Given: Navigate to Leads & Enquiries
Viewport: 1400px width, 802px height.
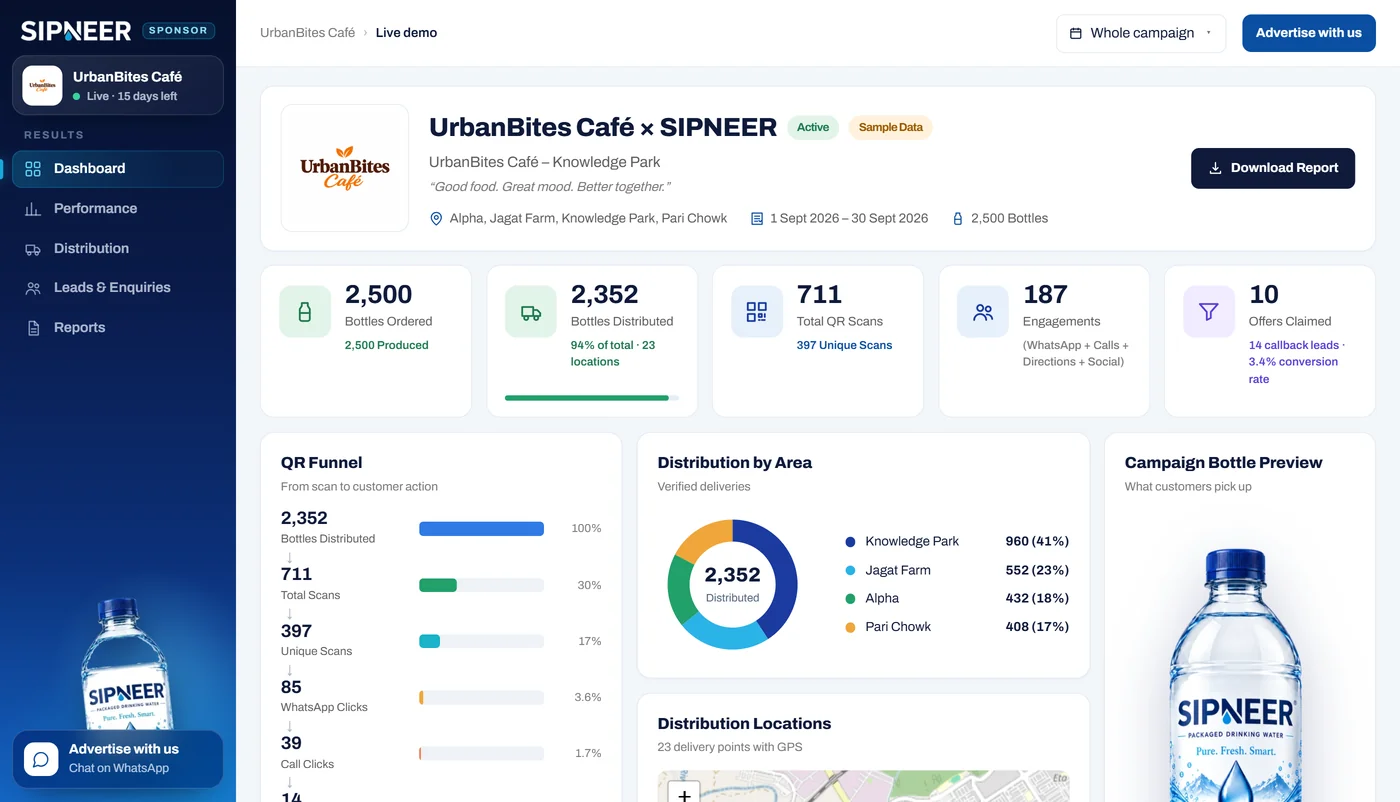Looking at the screenshot, I should 118,288.
